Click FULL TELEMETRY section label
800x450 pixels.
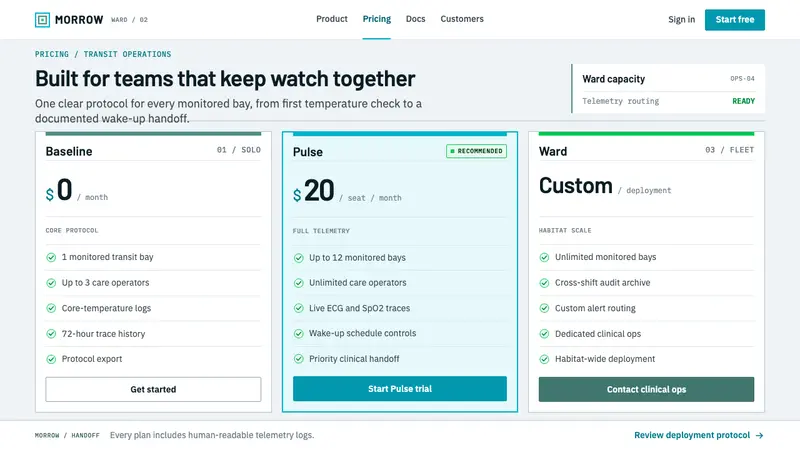point(321,231)
